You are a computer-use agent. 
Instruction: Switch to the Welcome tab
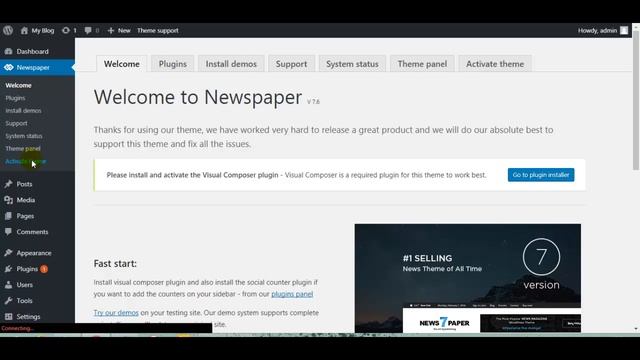(122, 64)
